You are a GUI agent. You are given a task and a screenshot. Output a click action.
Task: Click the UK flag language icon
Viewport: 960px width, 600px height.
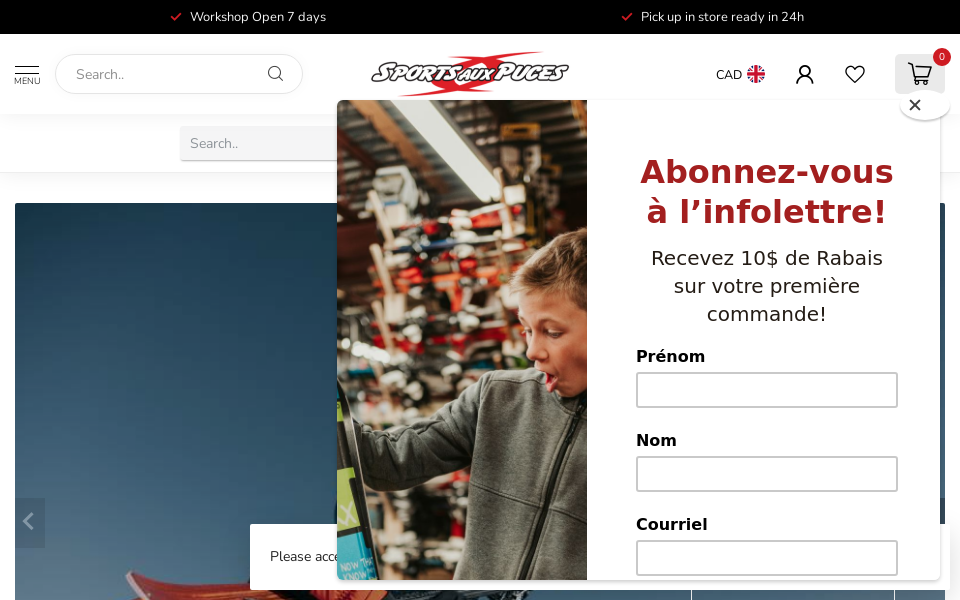[756, 74]
